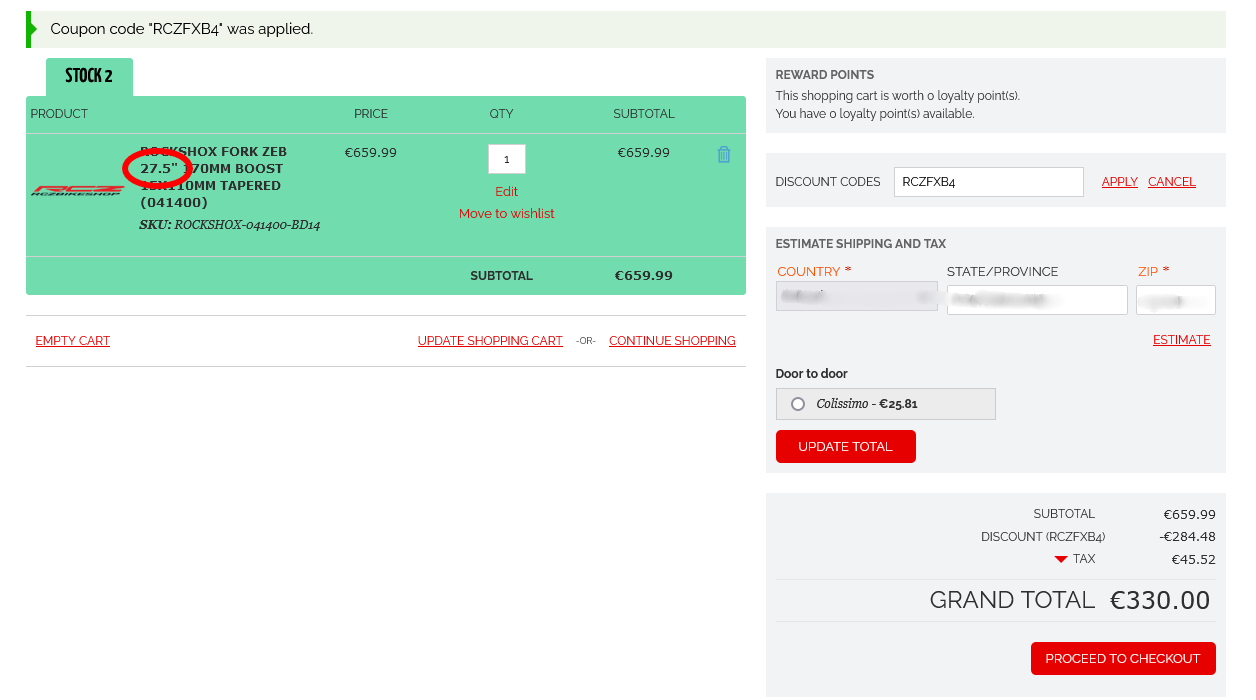Open the Country dropdown
The image size is (1256, 700).
(x=856, y=297)
